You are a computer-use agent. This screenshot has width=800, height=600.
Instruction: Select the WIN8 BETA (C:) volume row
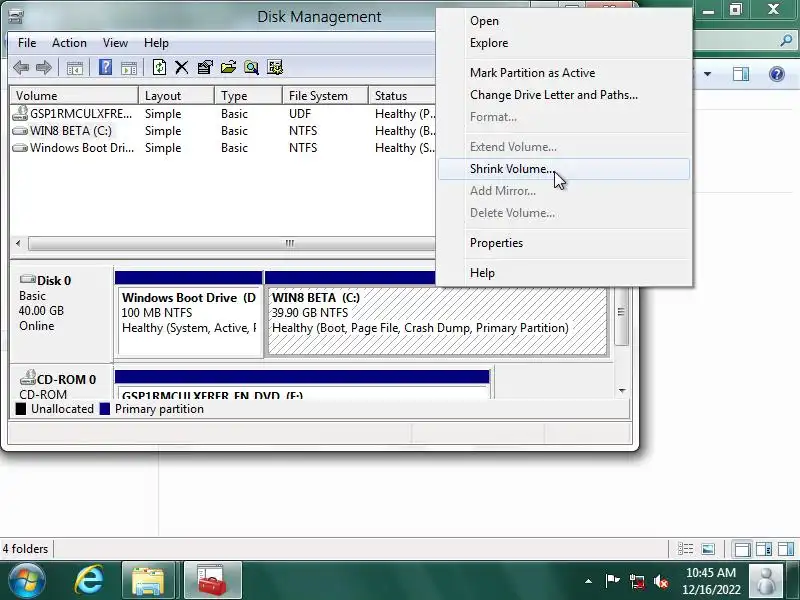click(223, 131)
